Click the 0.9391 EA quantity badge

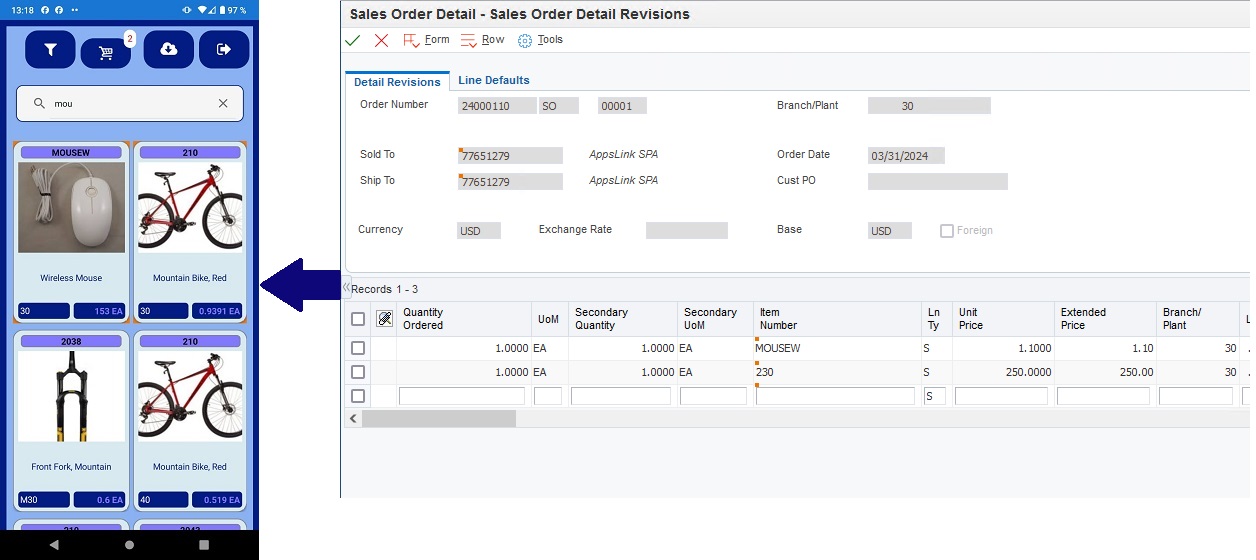(x=217, y=311)
